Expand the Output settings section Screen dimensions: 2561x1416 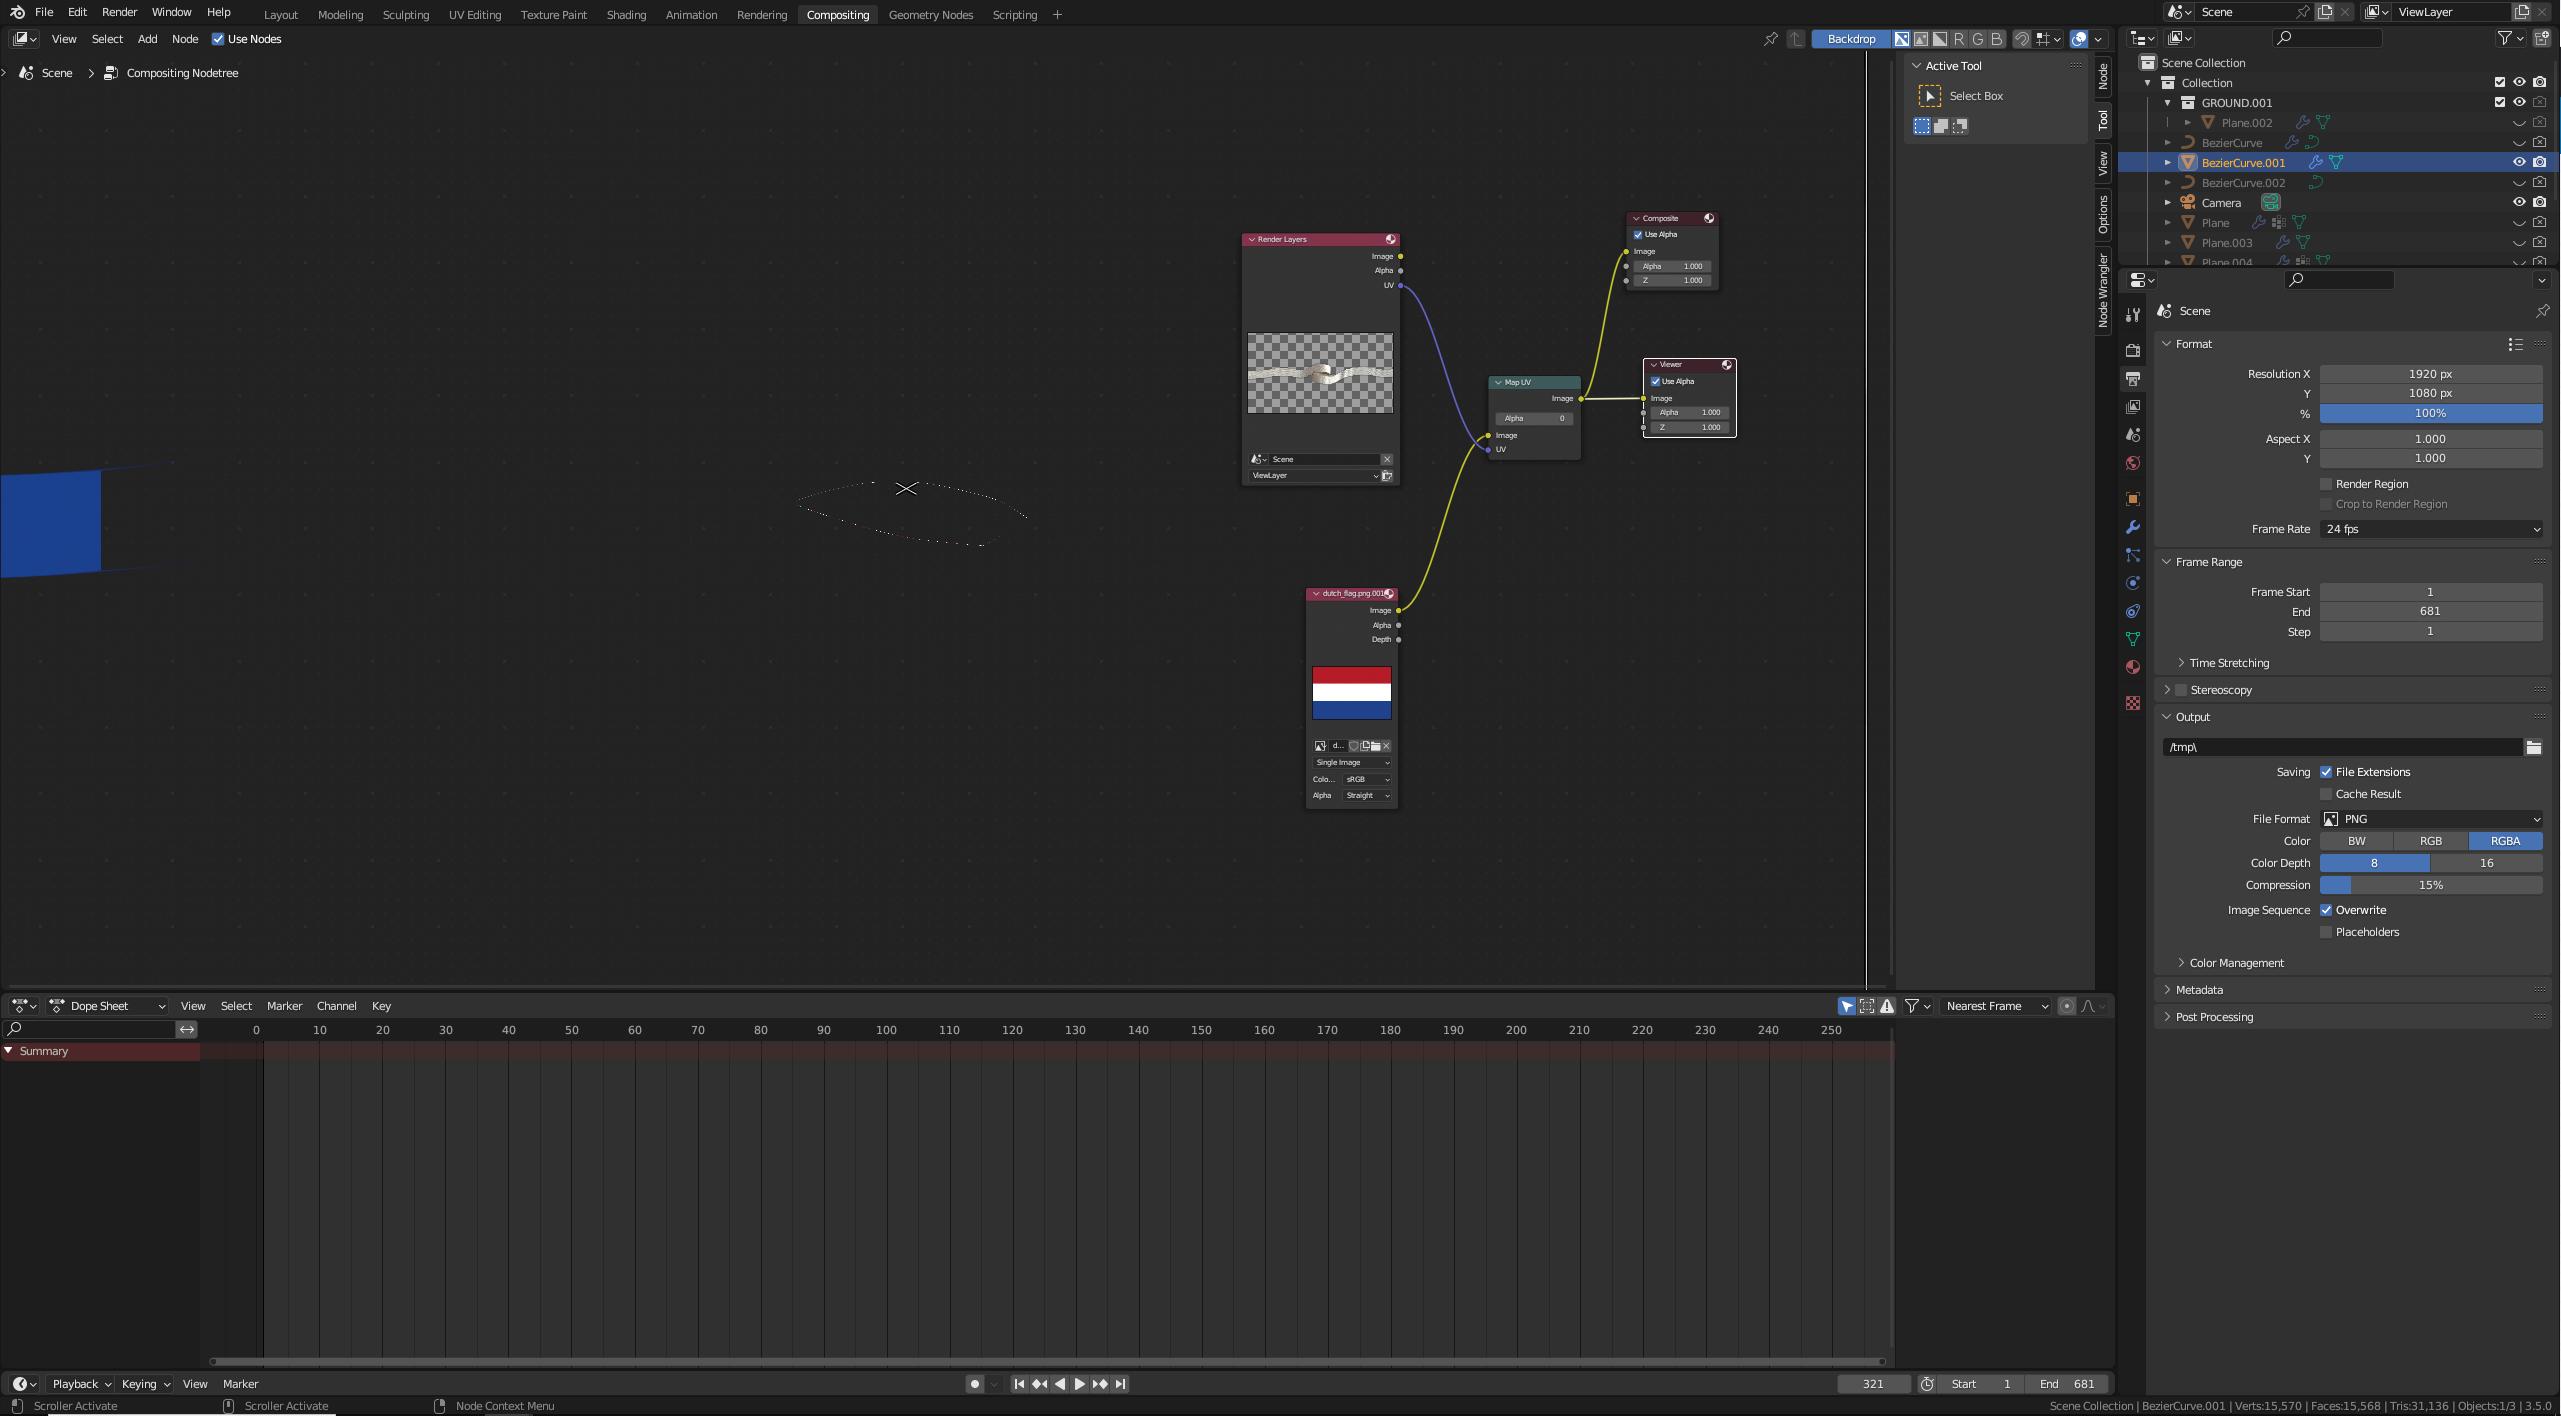2193,717
